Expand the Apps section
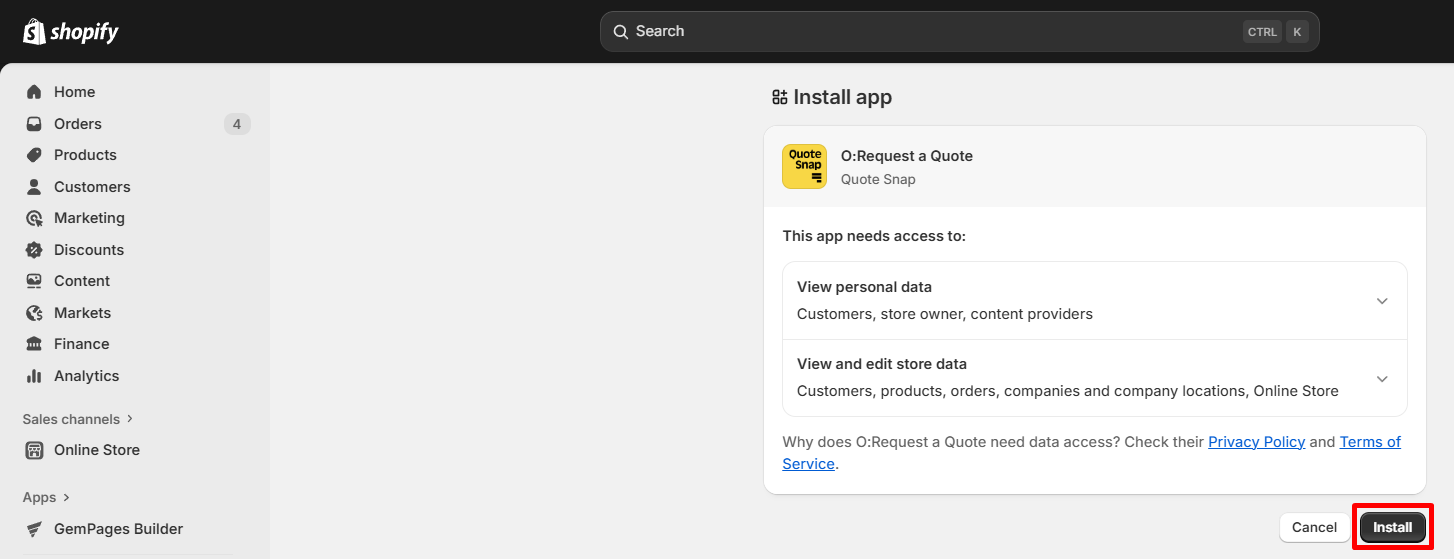Screen dimensions: 1454x559 47,497
